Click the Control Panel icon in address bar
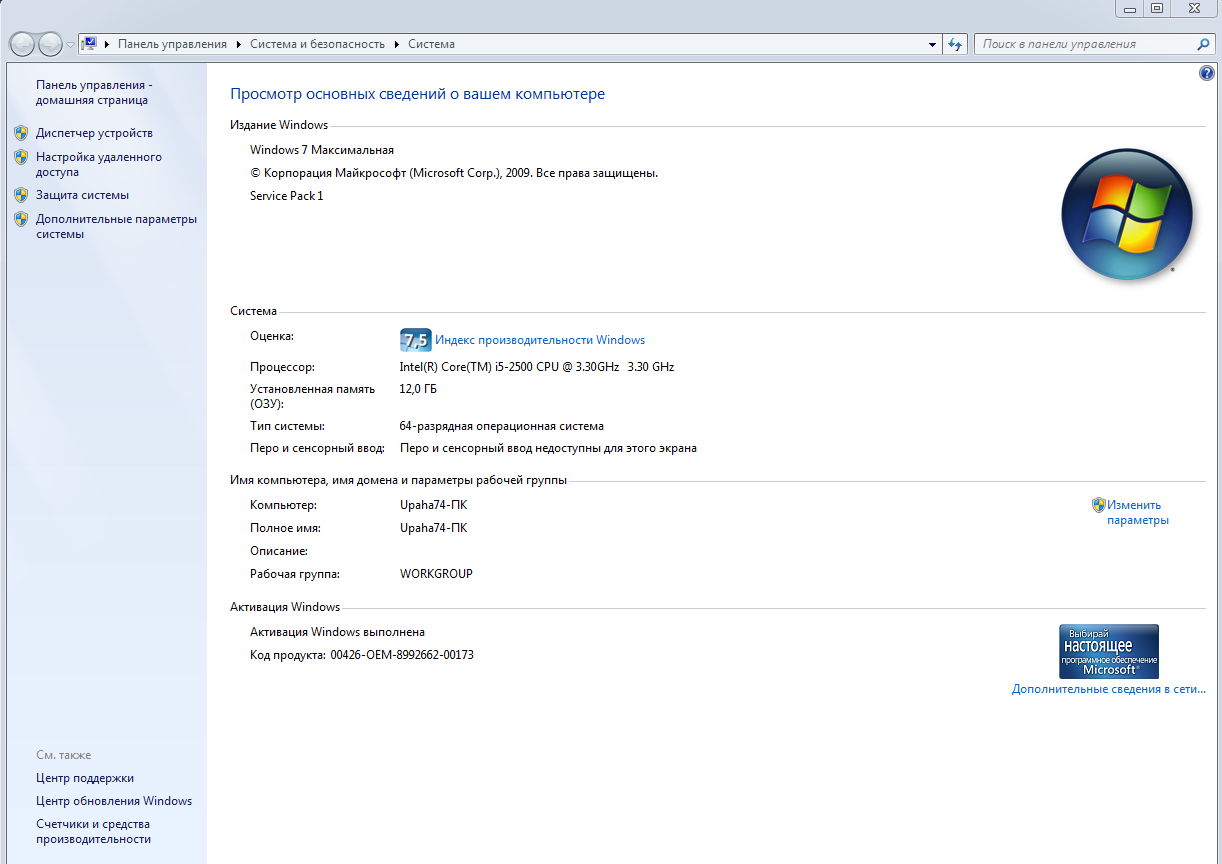 point(90,44)
